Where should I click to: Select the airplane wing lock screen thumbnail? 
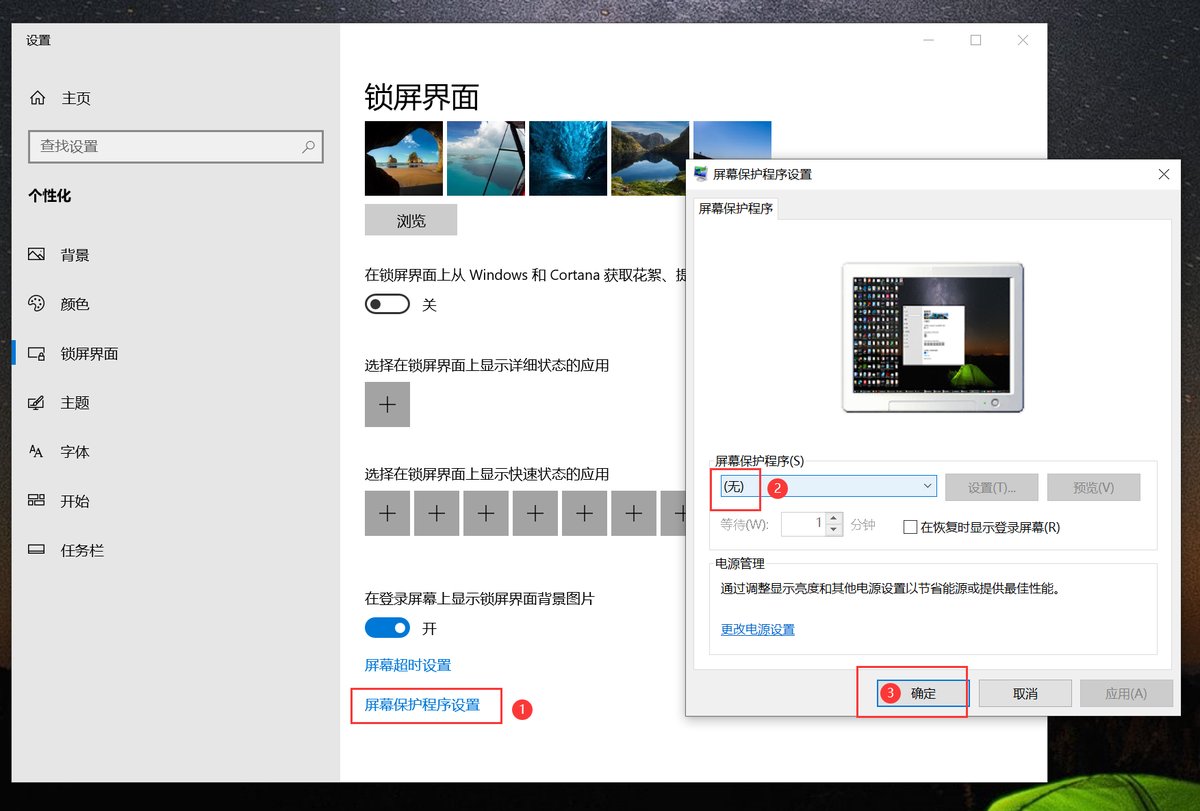tap(486, 158)
